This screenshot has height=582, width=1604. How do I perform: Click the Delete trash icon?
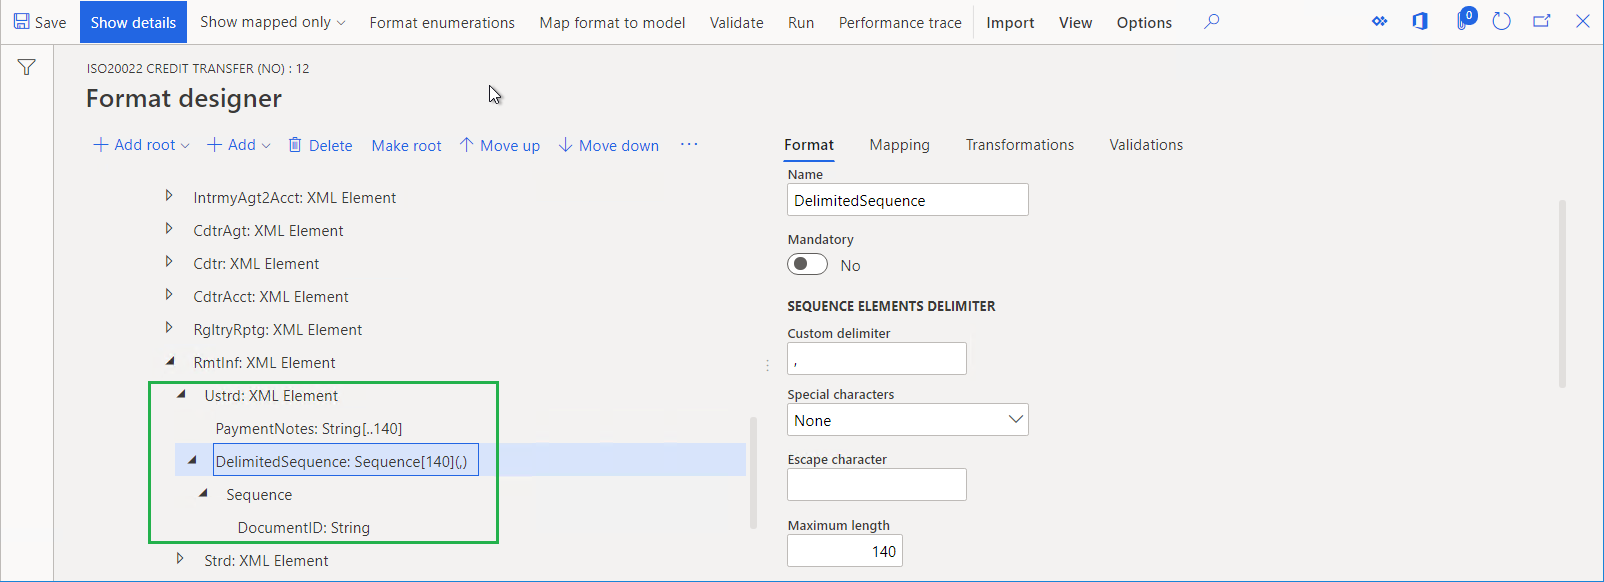295,145
